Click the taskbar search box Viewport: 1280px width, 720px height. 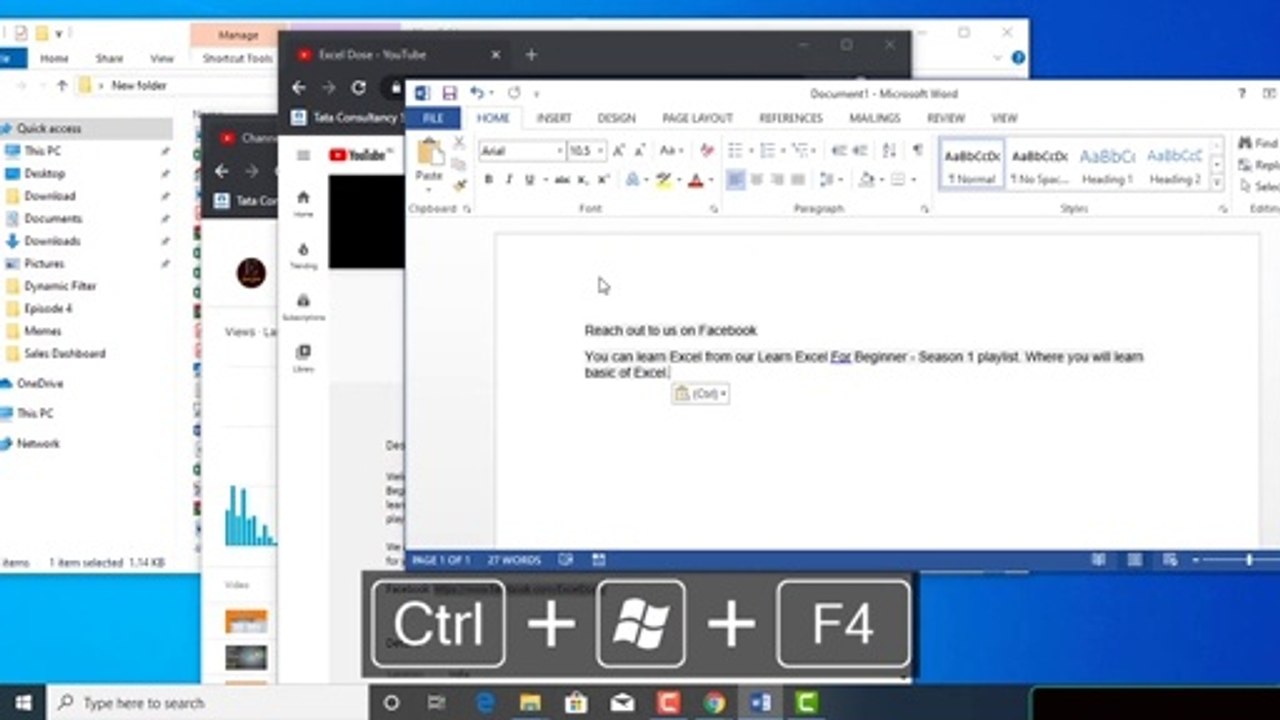(206, 703)
